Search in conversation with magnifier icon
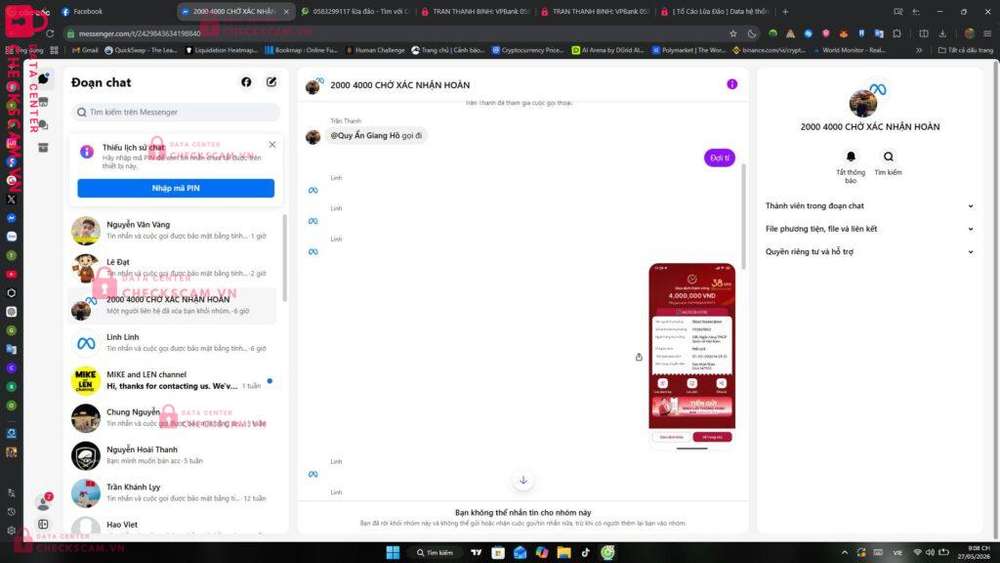Screen dimensions: 1000x563 click(888, 156)
